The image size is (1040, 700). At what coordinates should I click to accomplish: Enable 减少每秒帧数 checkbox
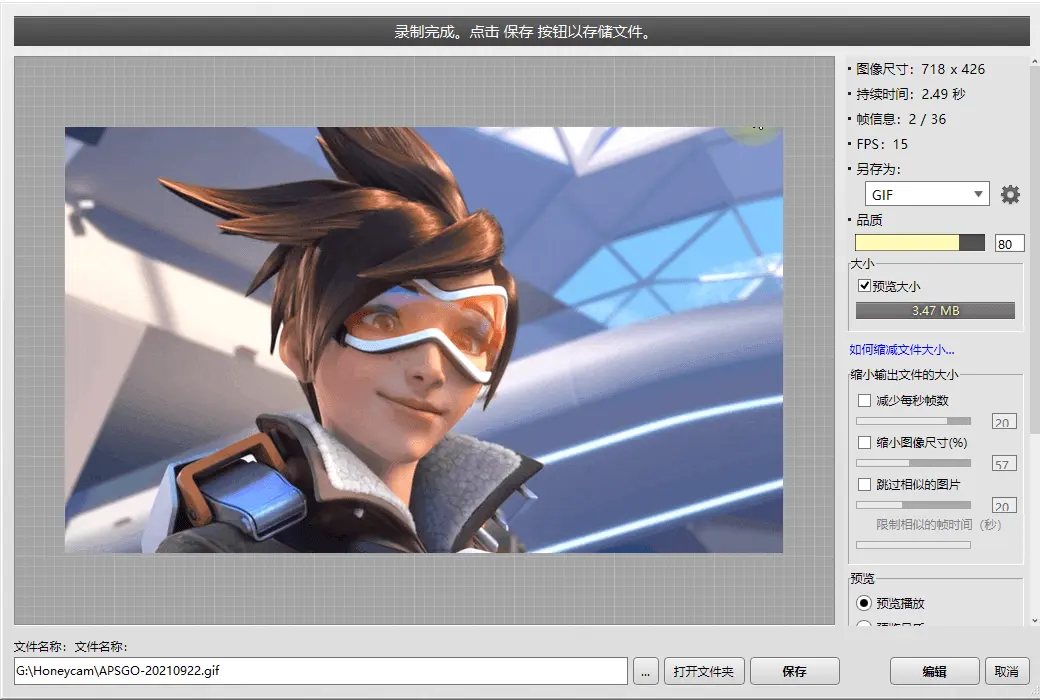pos(864,400)
